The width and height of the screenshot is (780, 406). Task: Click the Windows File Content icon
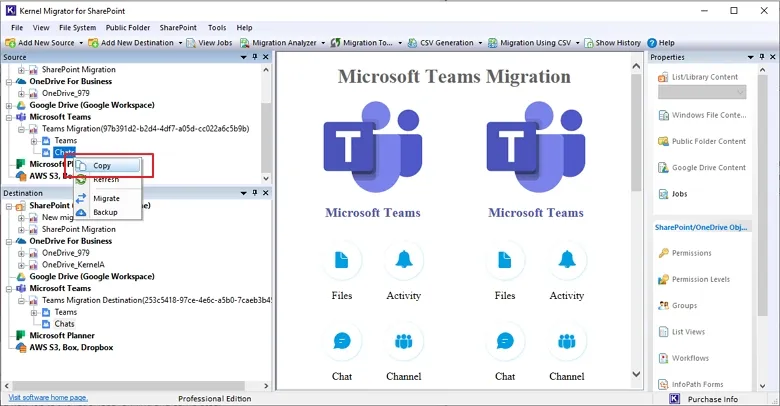click(663, 115)
